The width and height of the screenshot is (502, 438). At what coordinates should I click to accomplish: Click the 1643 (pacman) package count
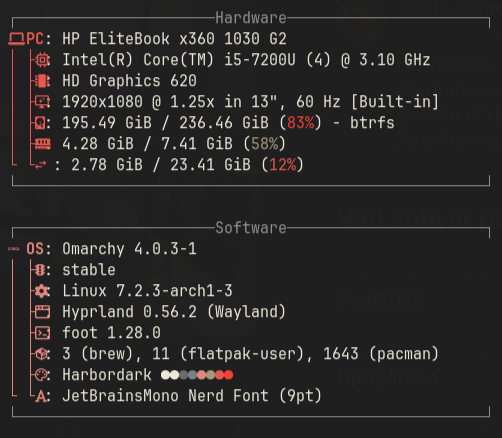(x=381, y=354)
